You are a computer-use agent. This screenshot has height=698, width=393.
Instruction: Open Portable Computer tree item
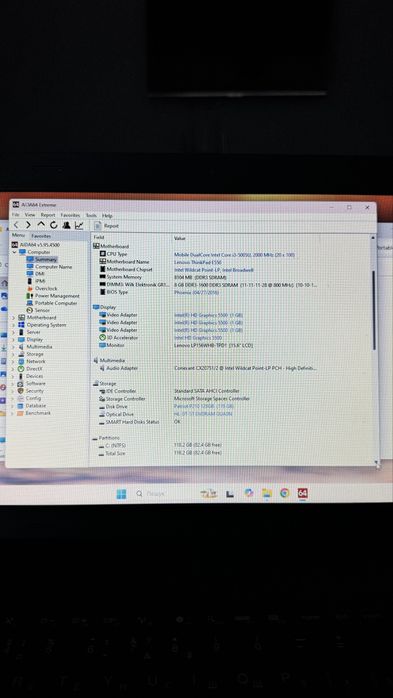[56, 303]
